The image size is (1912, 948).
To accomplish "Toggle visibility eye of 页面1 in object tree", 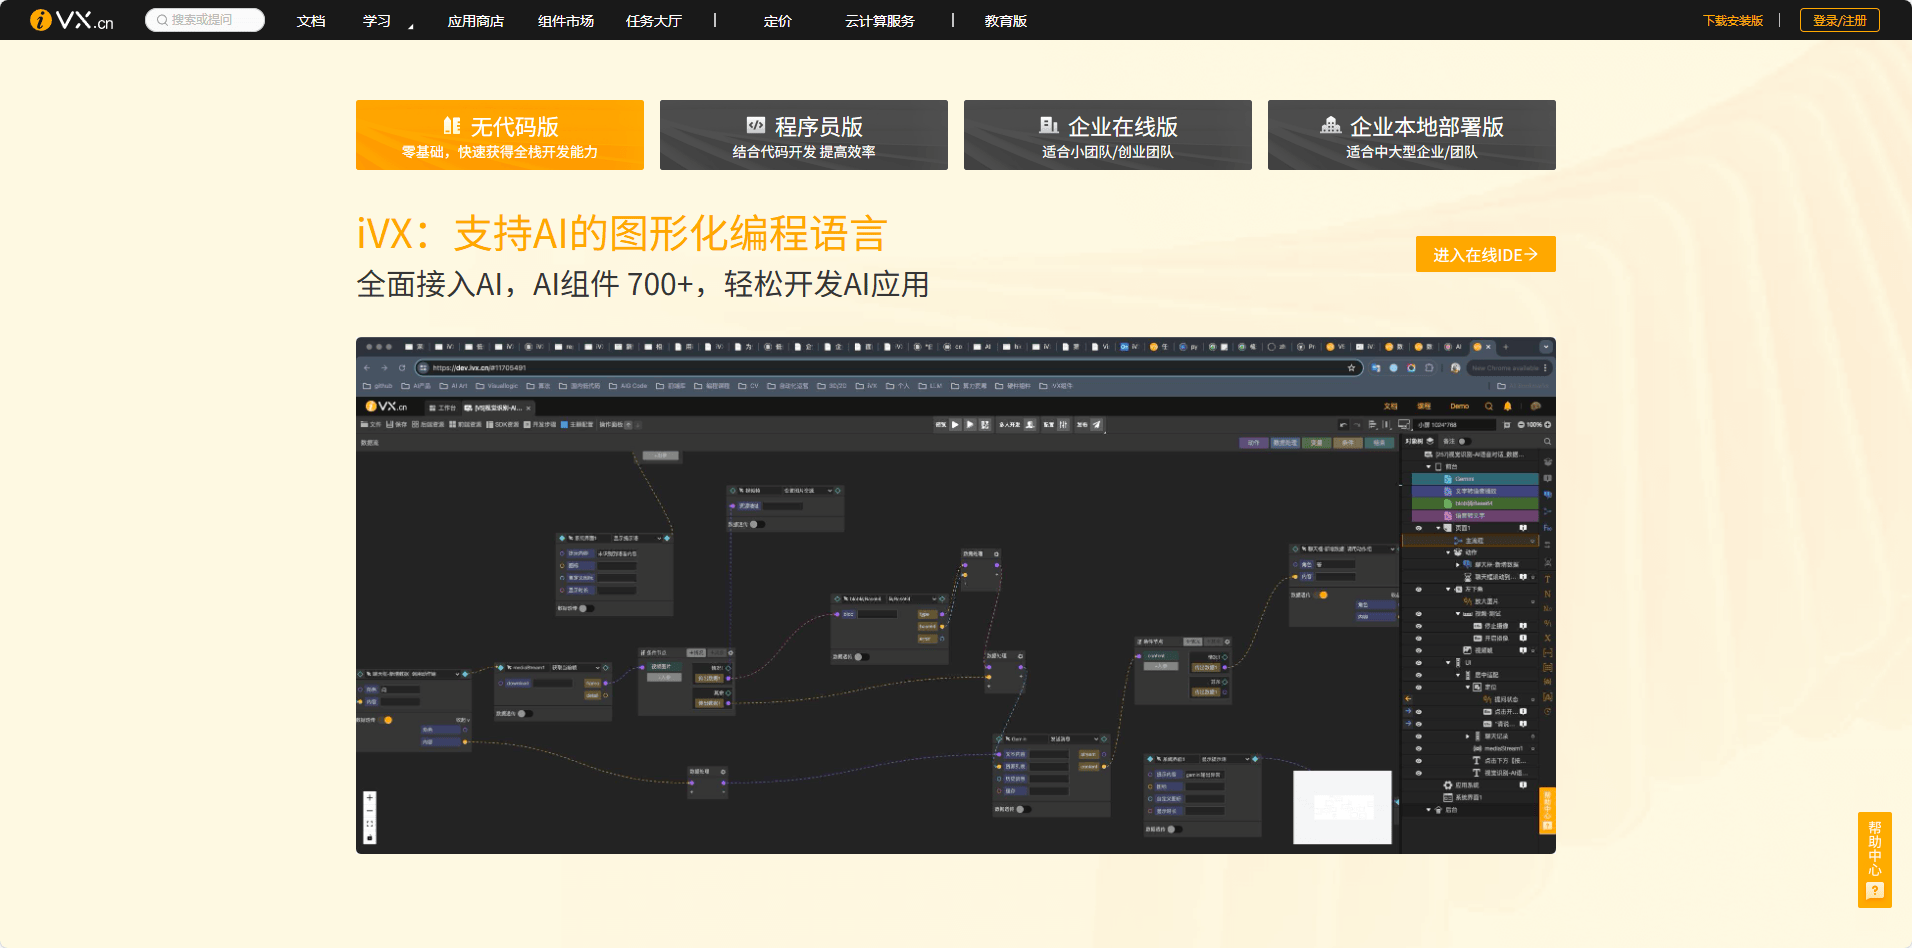I will (1418, 528).
